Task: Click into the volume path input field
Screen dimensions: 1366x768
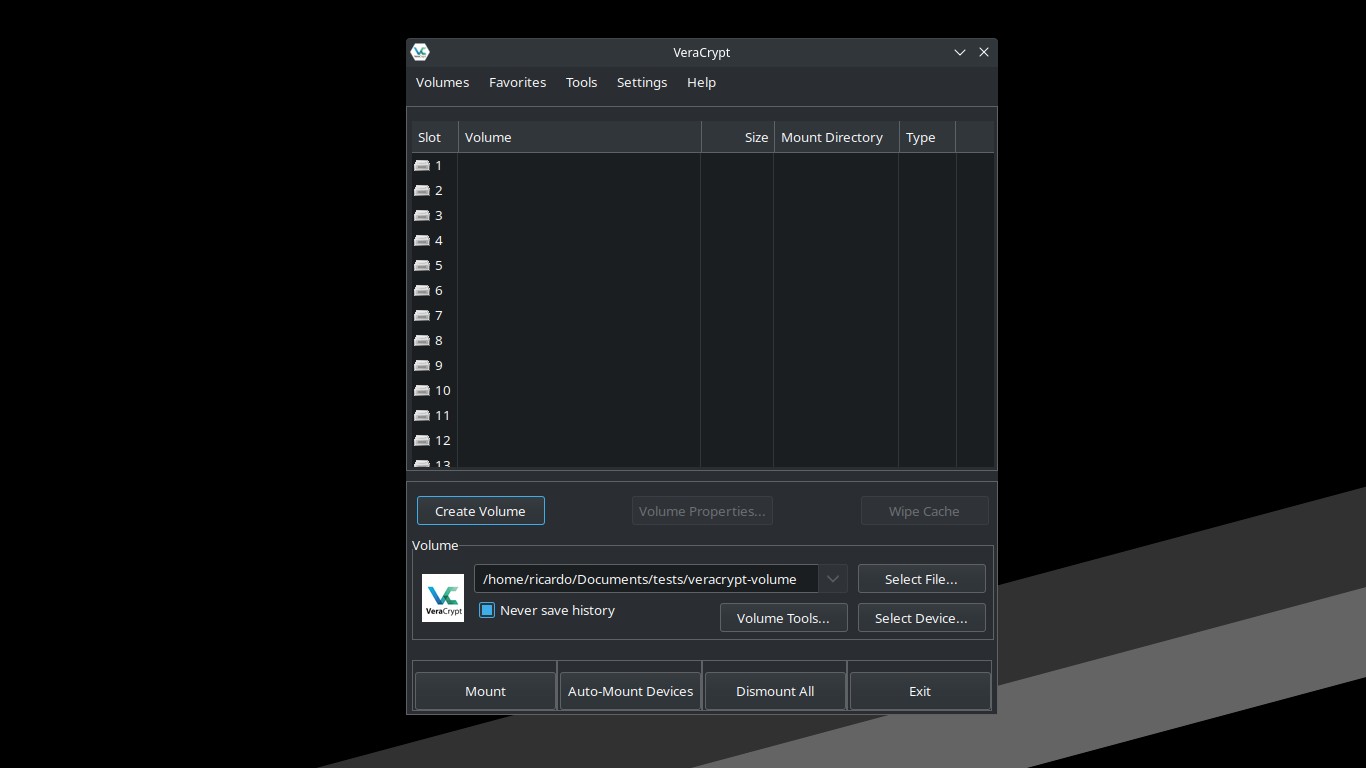Action: tap(646, 579)
